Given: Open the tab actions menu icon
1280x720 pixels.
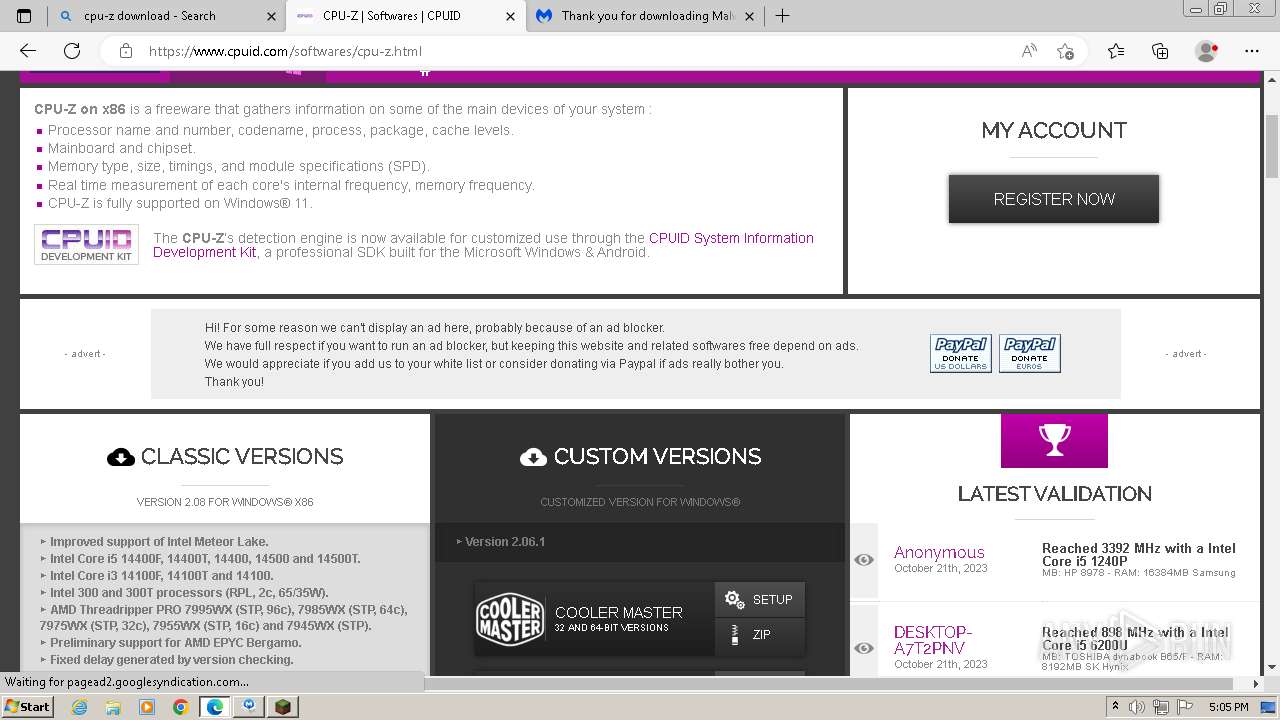Looking at the screenshot, I should coord(24,16).
